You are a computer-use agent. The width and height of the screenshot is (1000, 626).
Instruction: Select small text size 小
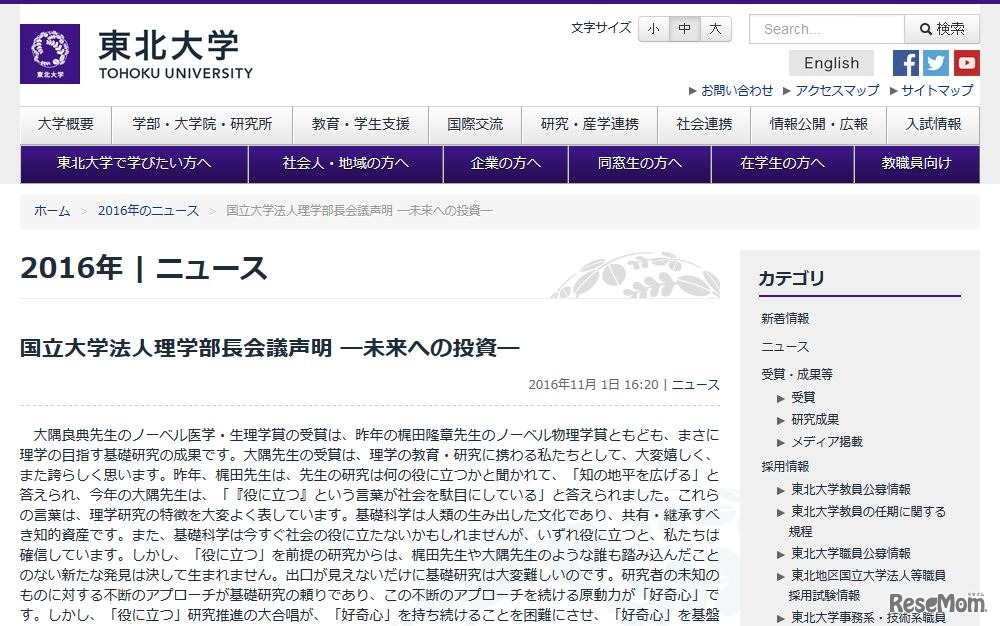(653, 29)
